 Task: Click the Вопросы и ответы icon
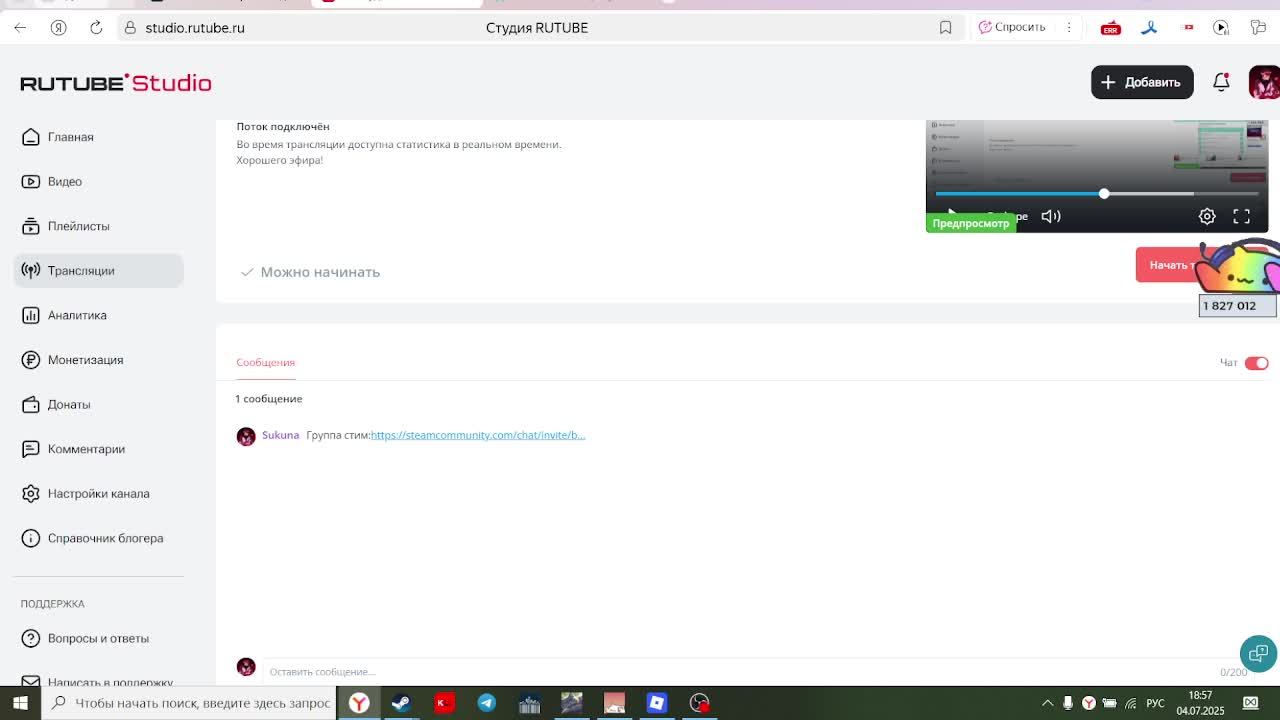coord(31,638)
